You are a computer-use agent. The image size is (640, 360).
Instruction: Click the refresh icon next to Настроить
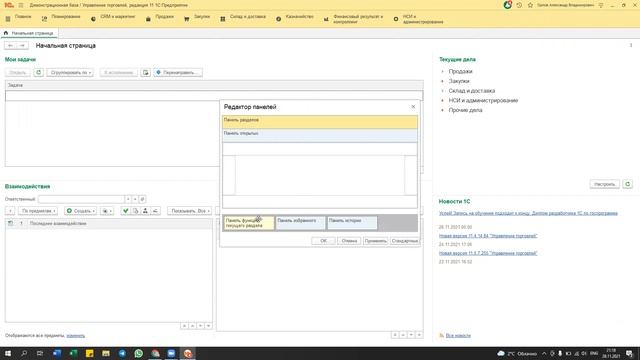coord(628,184)
